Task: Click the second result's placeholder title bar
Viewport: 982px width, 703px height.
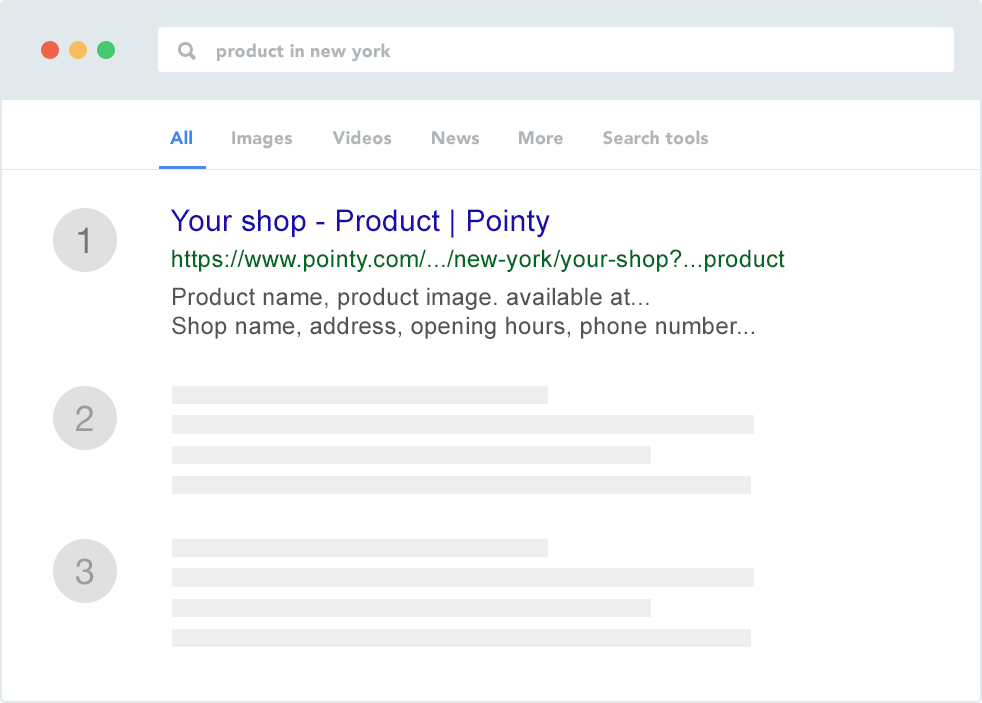Action: tap(359, 394)
